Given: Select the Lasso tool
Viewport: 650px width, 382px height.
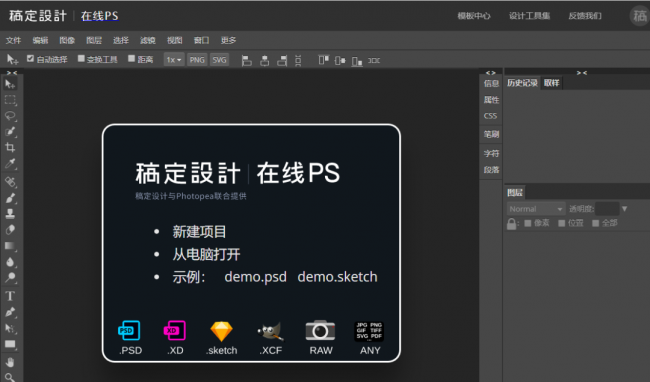Looking at the screenshot, I should point(10,116).
